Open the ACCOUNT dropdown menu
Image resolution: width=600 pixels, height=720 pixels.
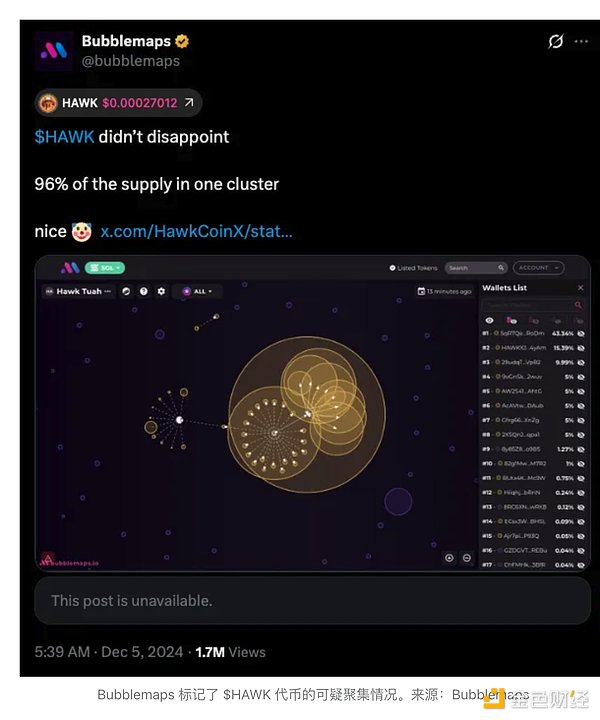tap(538, 268)
